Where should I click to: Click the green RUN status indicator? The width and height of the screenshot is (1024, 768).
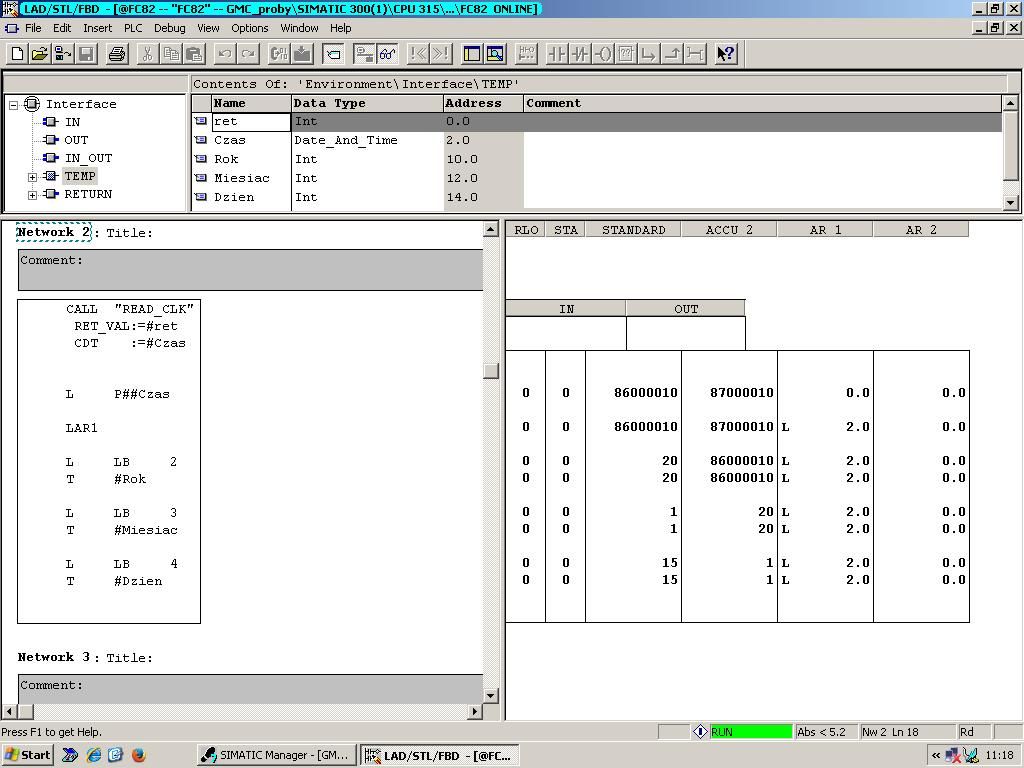click(750, 732)
